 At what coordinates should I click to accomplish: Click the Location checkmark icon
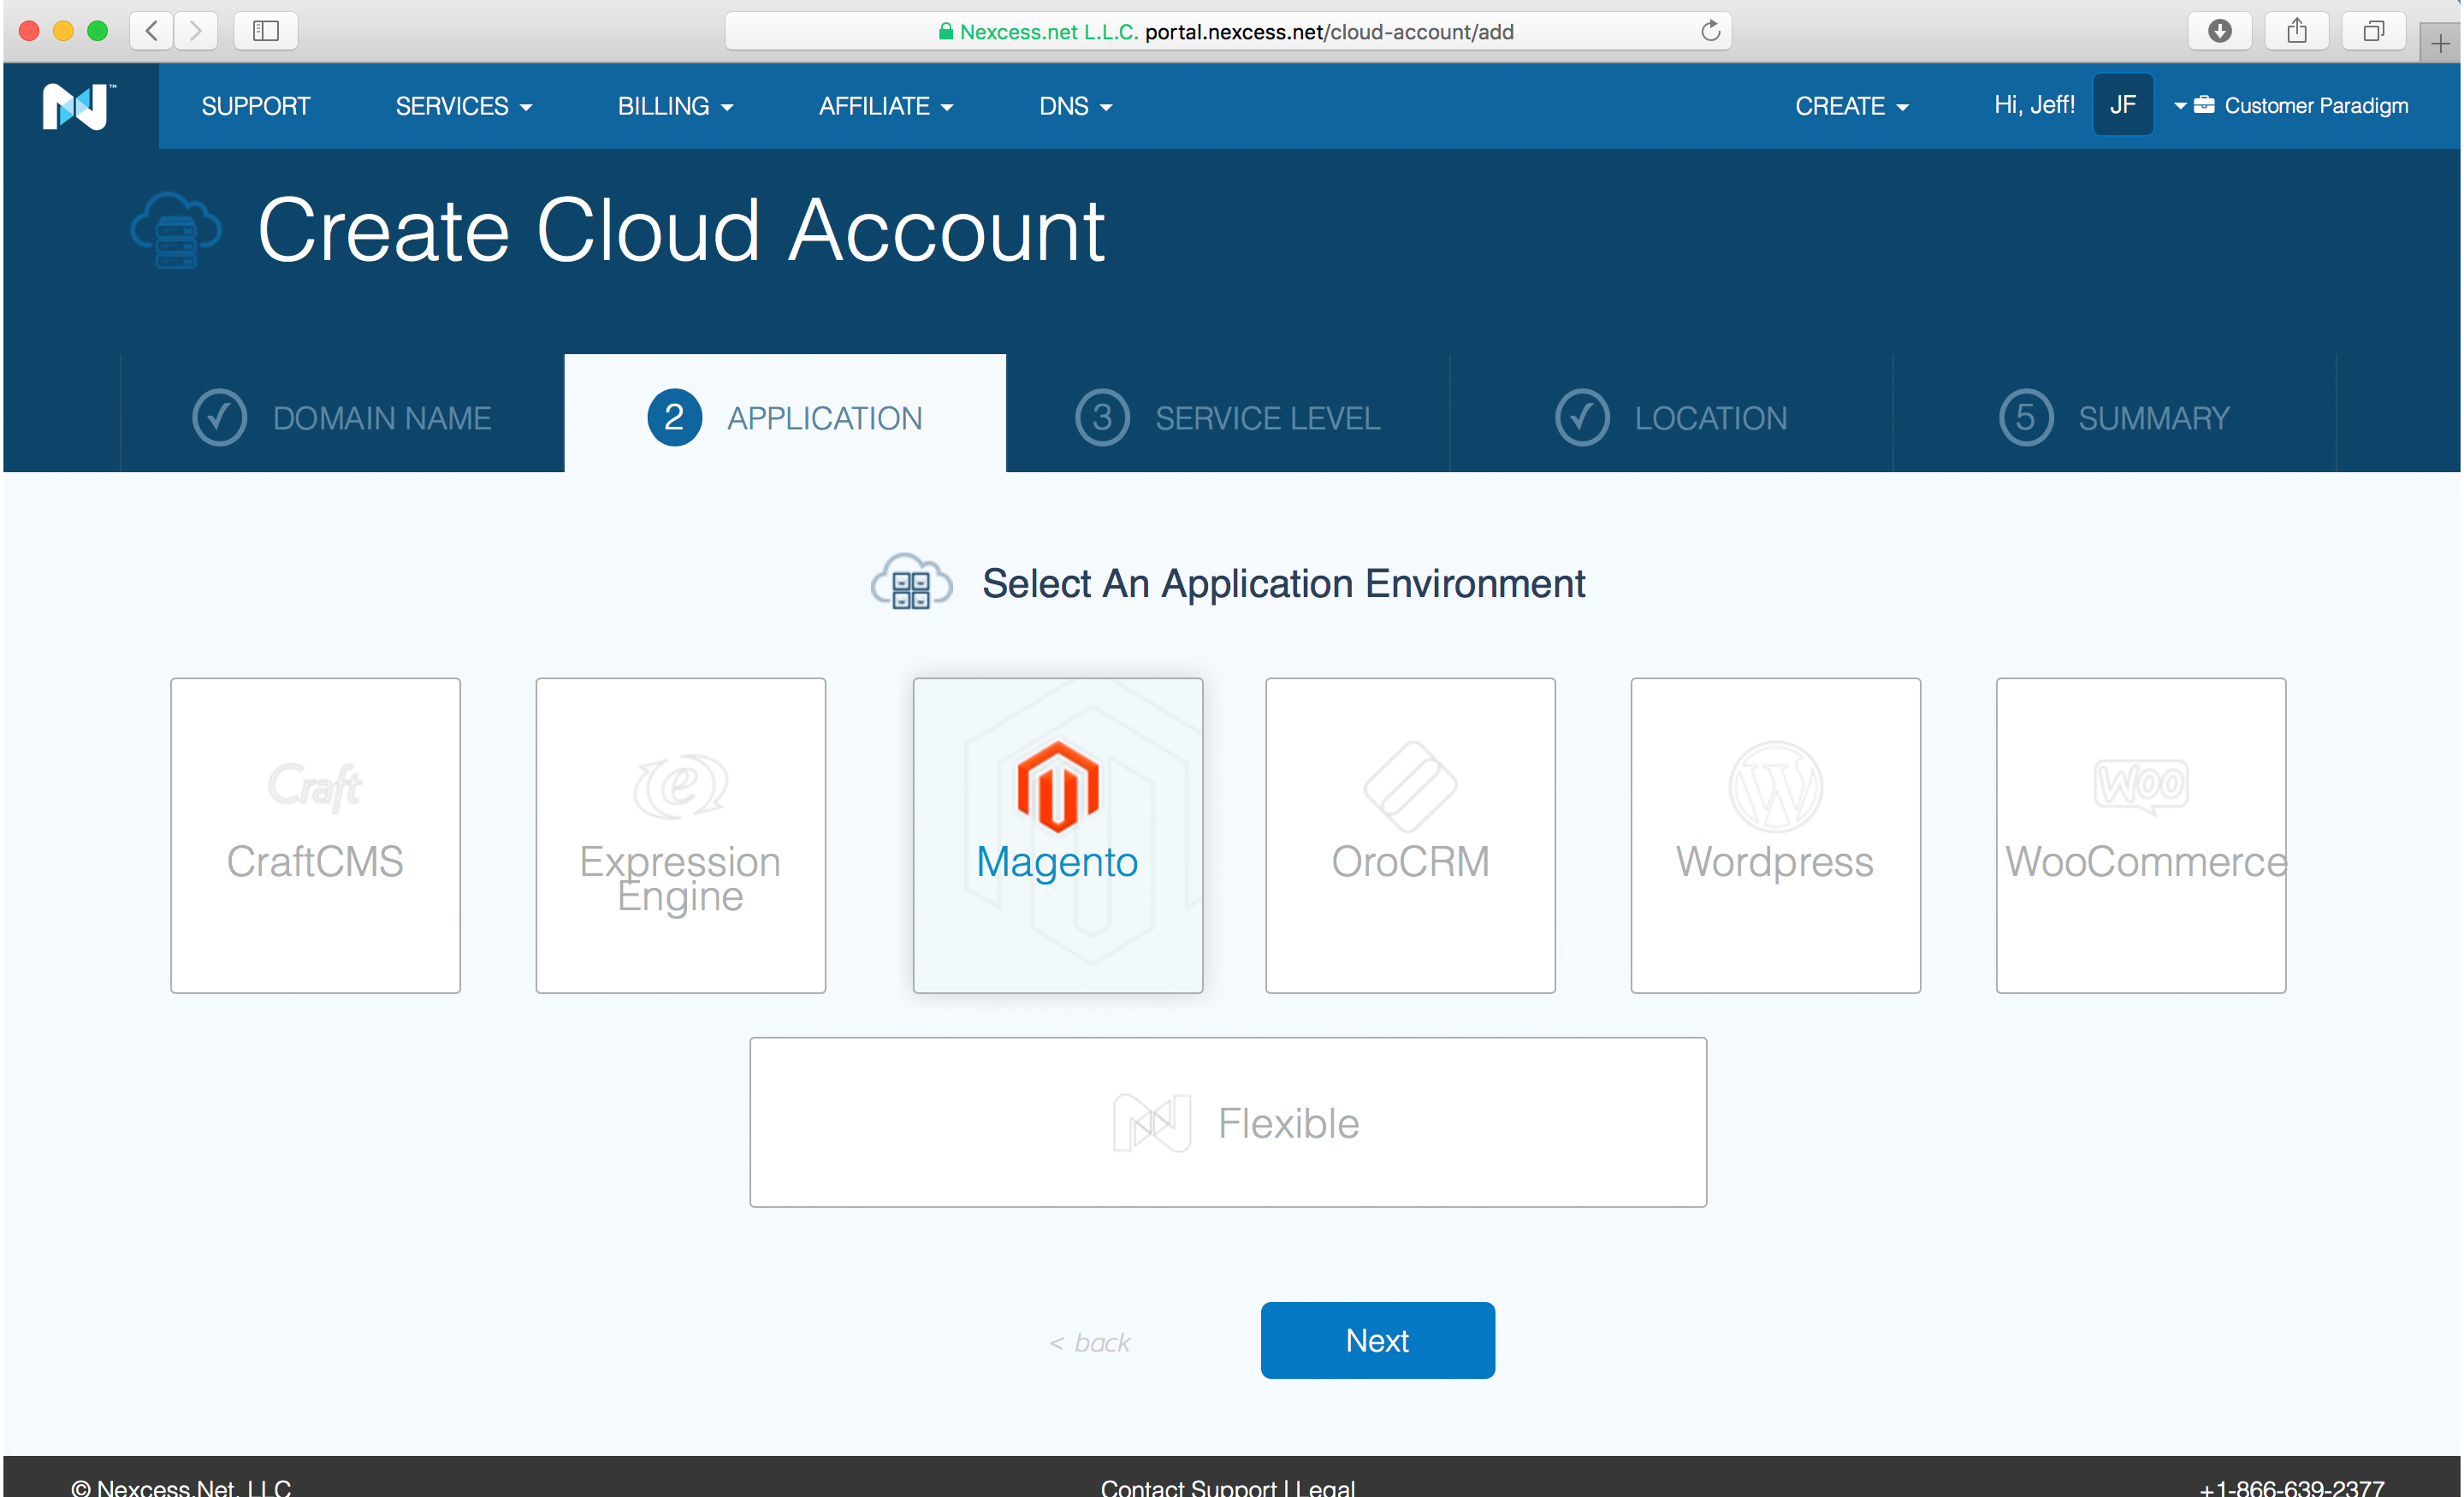pyautogui.click(x=1582, y=417)
